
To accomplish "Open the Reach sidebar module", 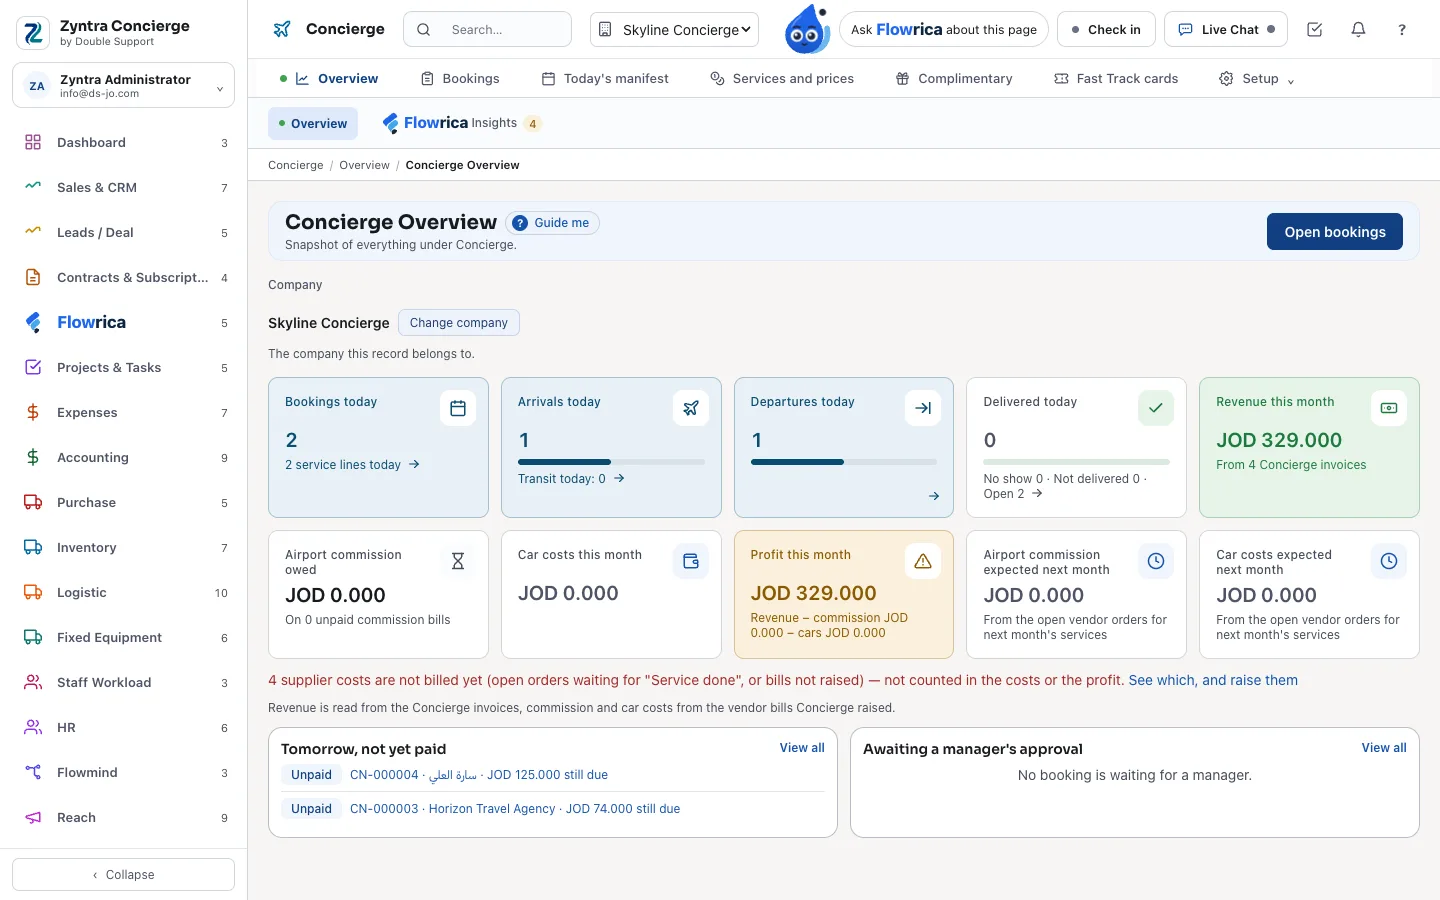I will tap(123, 817).
